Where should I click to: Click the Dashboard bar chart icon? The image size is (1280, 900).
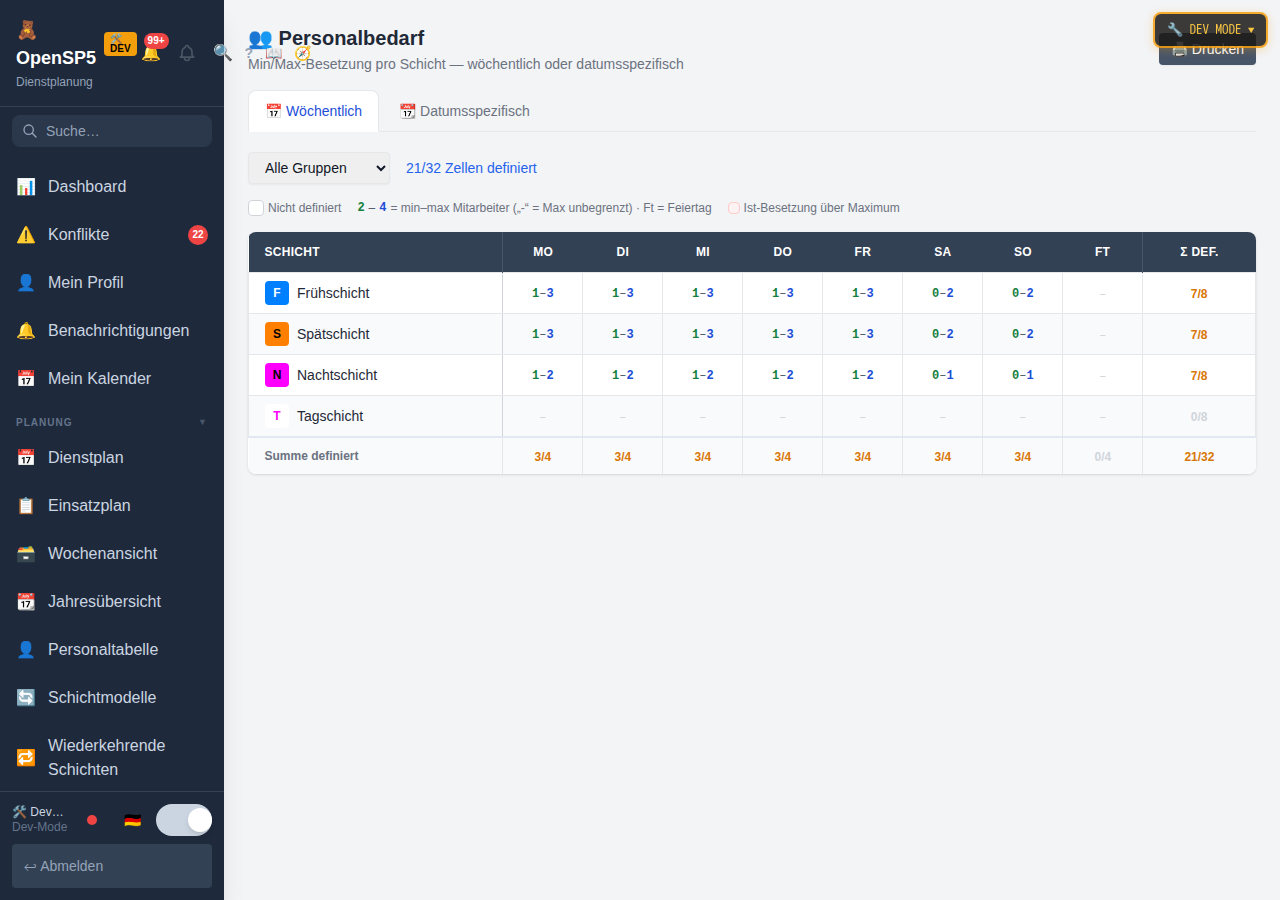(26, 186)
